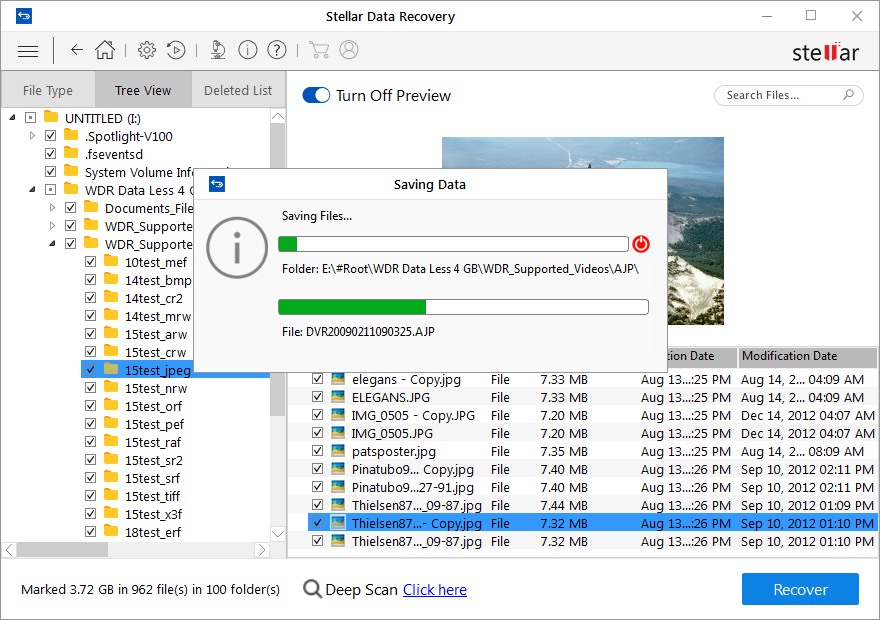
Task: Open the shopping cart icon
Action: pyautogui.click(x=319, y=50)
